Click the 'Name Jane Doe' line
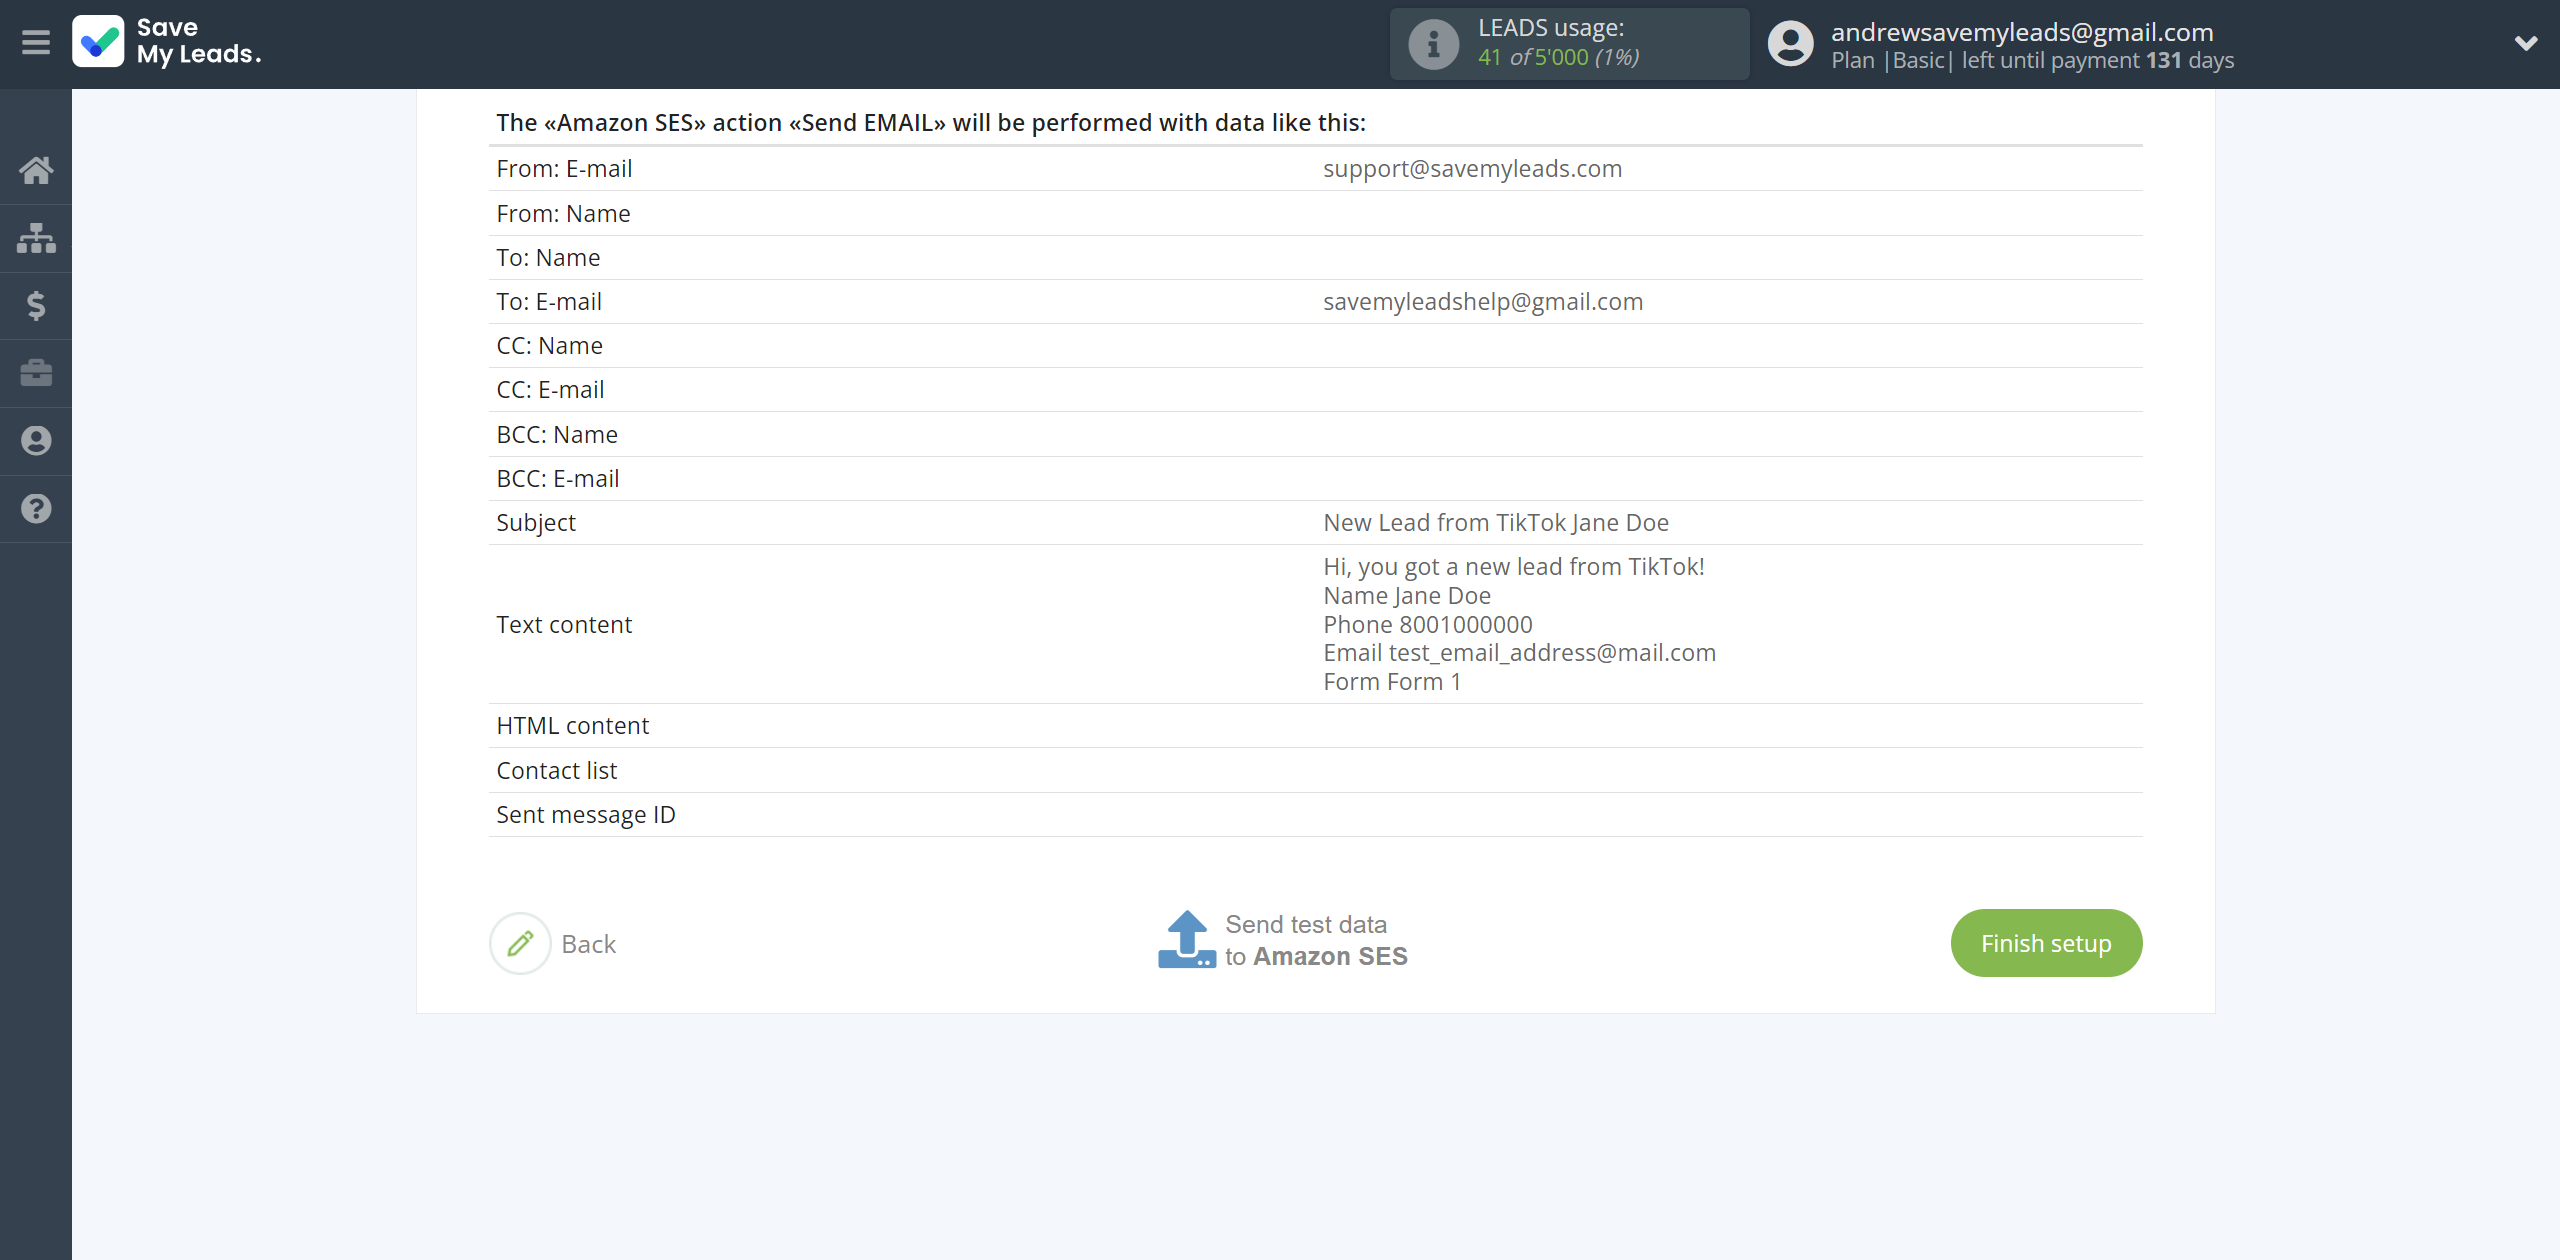 (x=1407, y=596)
